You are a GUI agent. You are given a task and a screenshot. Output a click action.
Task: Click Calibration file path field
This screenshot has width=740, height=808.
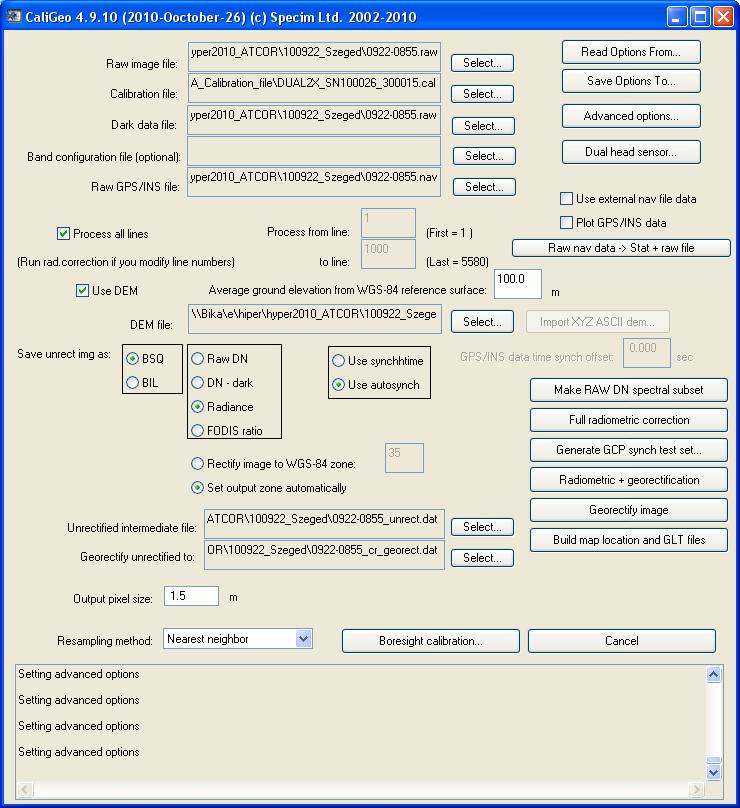[x=314, y=88]
